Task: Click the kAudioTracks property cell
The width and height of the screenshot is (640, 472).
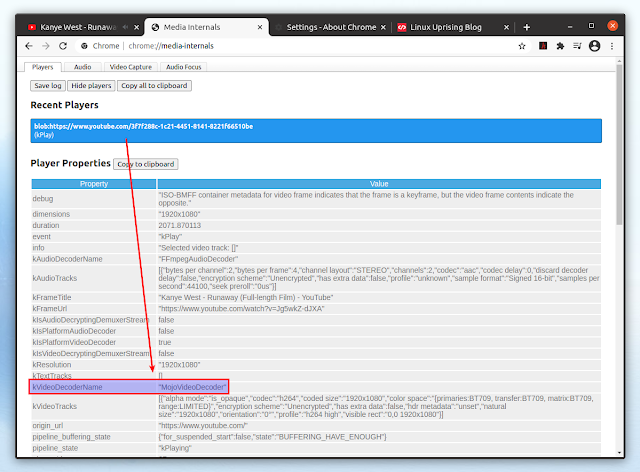Action: tap(94, 278)
